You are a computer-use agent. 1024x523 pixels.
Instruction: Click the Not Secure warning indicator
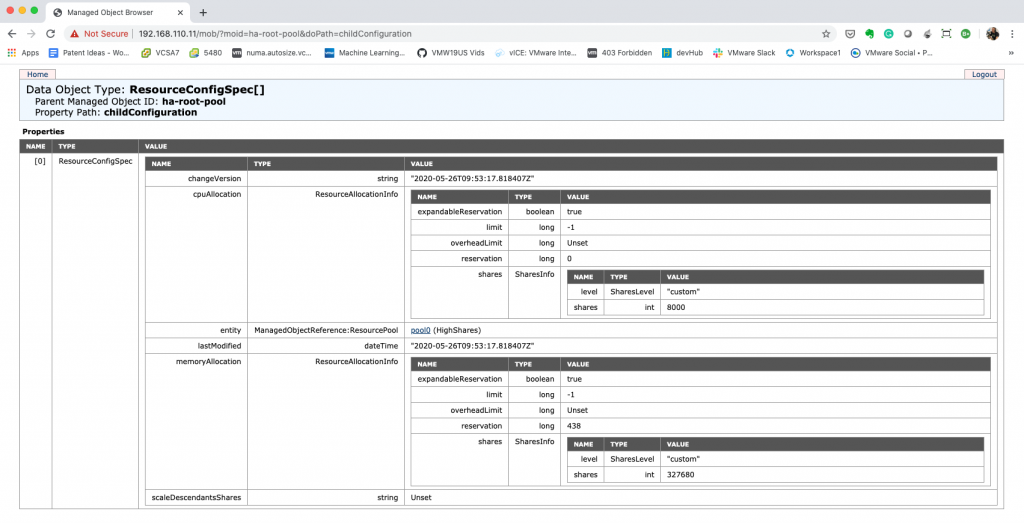99,33
